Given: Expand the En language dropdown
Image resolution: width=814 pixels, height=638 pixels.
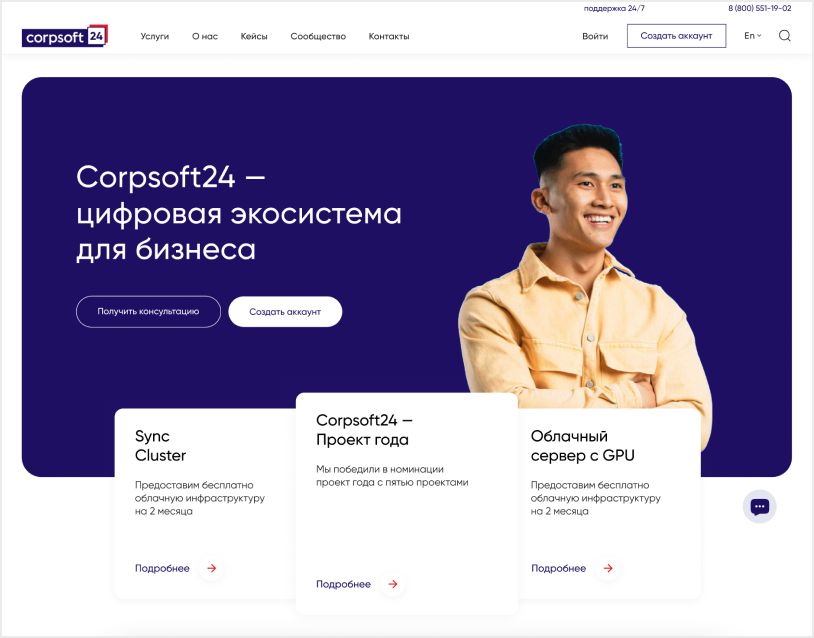Looking at the screenshot, I should [752, 36].
